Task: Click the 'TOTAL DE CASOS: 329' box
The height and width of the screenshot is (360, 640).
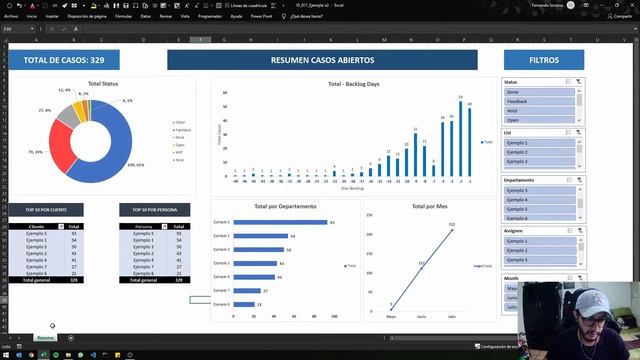Action: [64, 60]
